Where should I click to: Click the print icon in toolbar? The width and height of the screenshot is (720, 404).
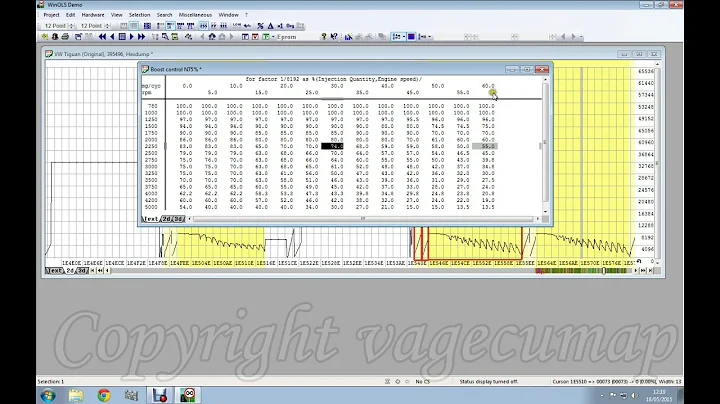(65, 37)
